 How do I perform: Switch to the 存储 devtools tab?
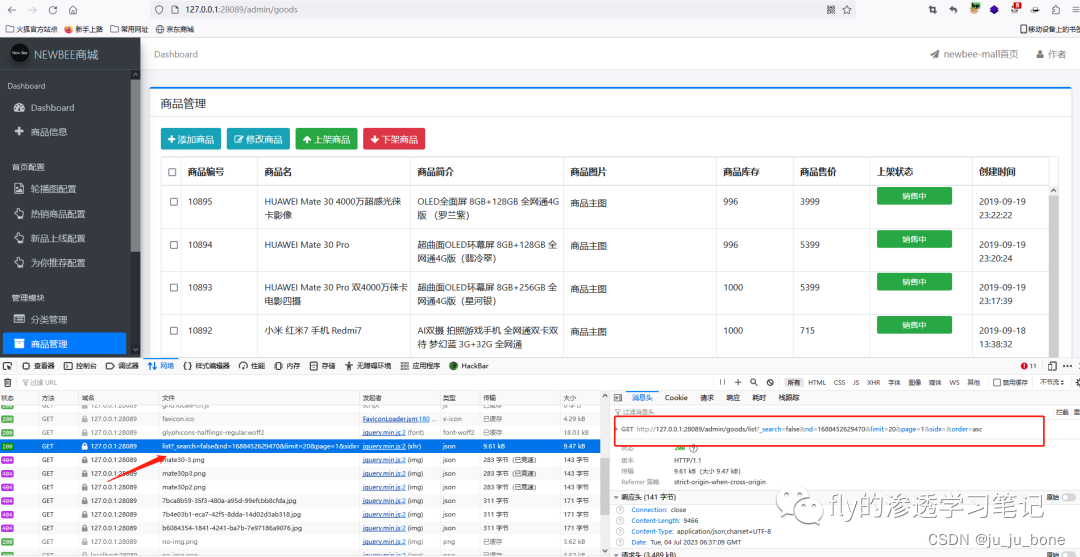[x=323, y=366]
